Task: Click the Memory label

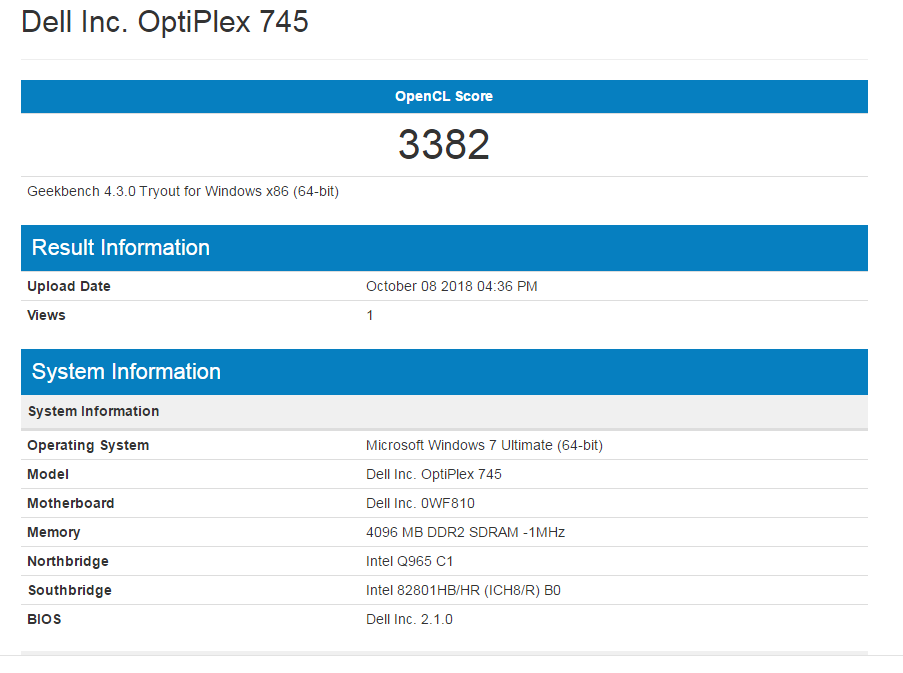Action: (x=54, y=533)
